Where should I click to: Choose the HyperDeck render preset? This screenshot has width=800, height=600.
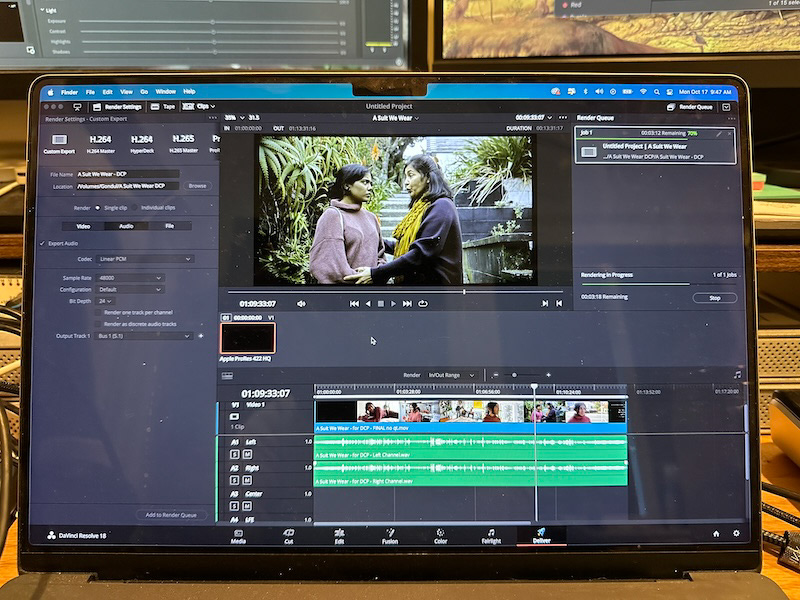pyautogui.click(x=142, y=143)
